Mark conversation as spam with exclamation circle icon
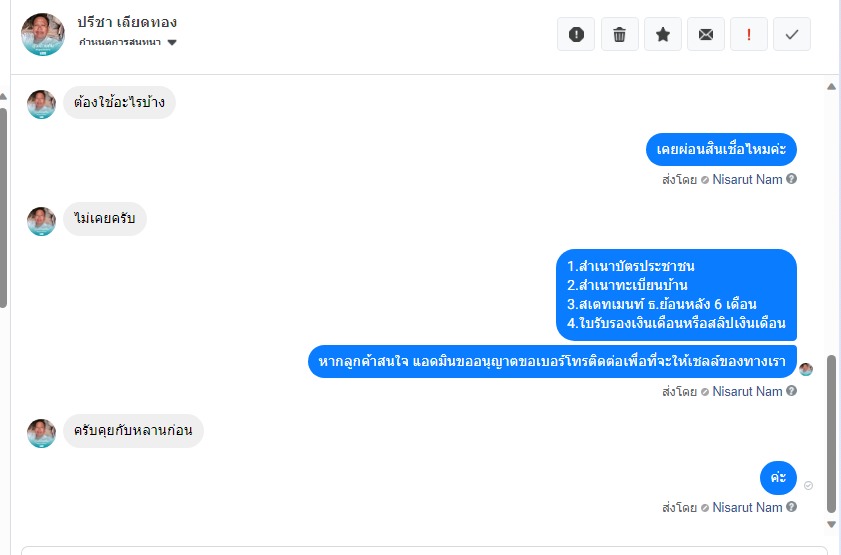Screen dimensions: 841x555 pyautogui.click(x=576, y=34)
